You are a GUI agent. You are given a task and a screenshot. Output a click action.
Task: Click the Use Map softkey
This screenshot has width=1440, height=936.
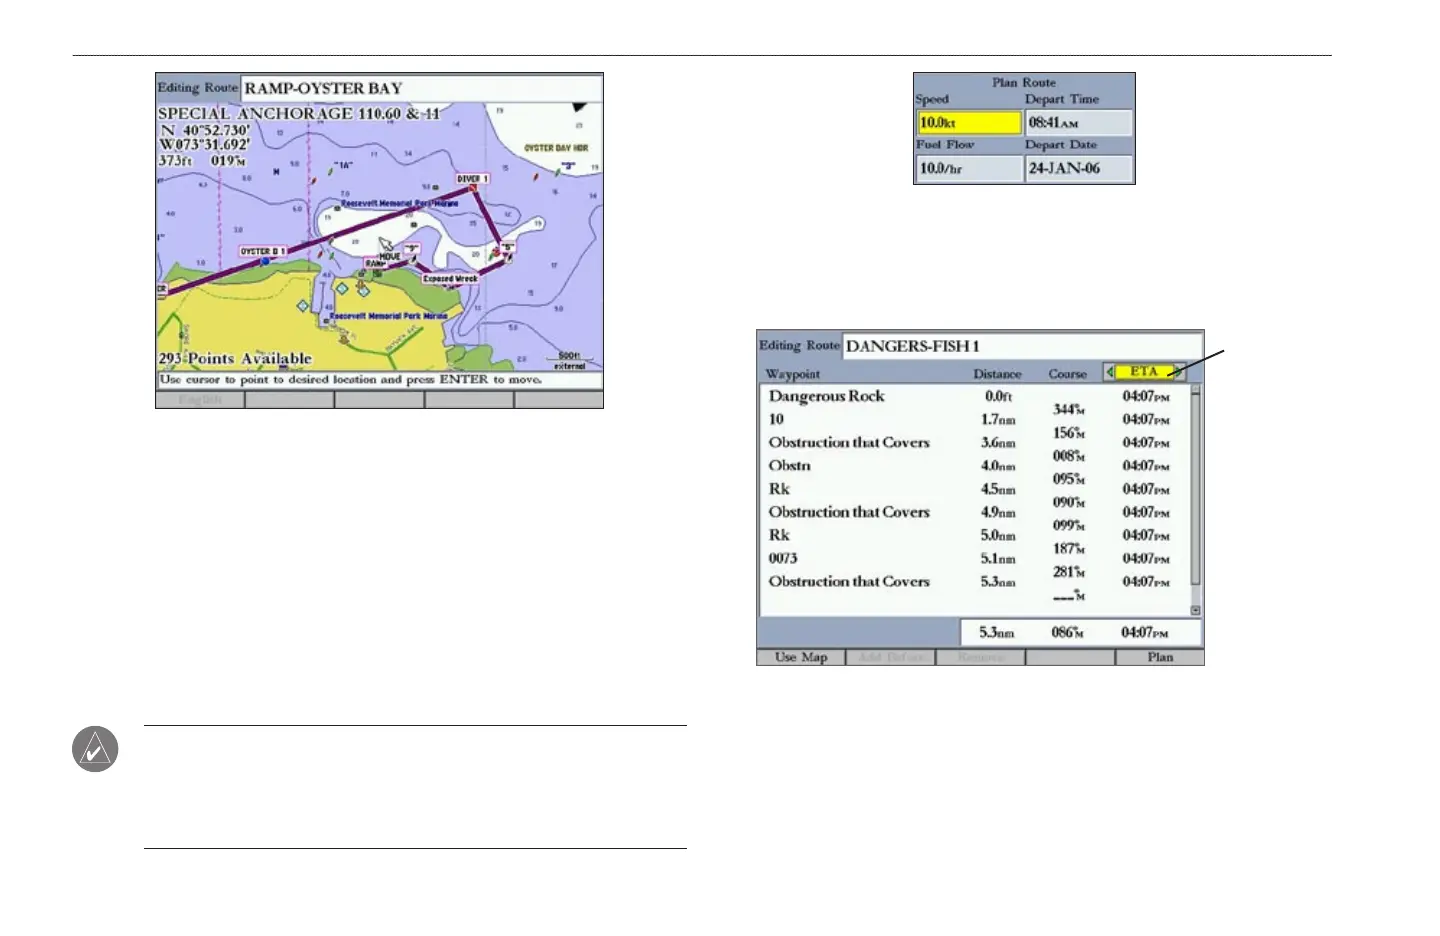pos(801,657)
